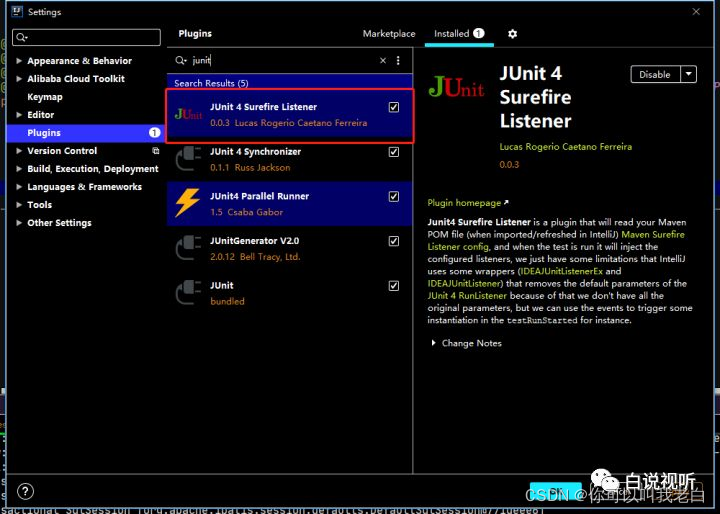Screen dimensions: 720x514
Task: Open plugin settings gear menu
Action: click(512, 34)
